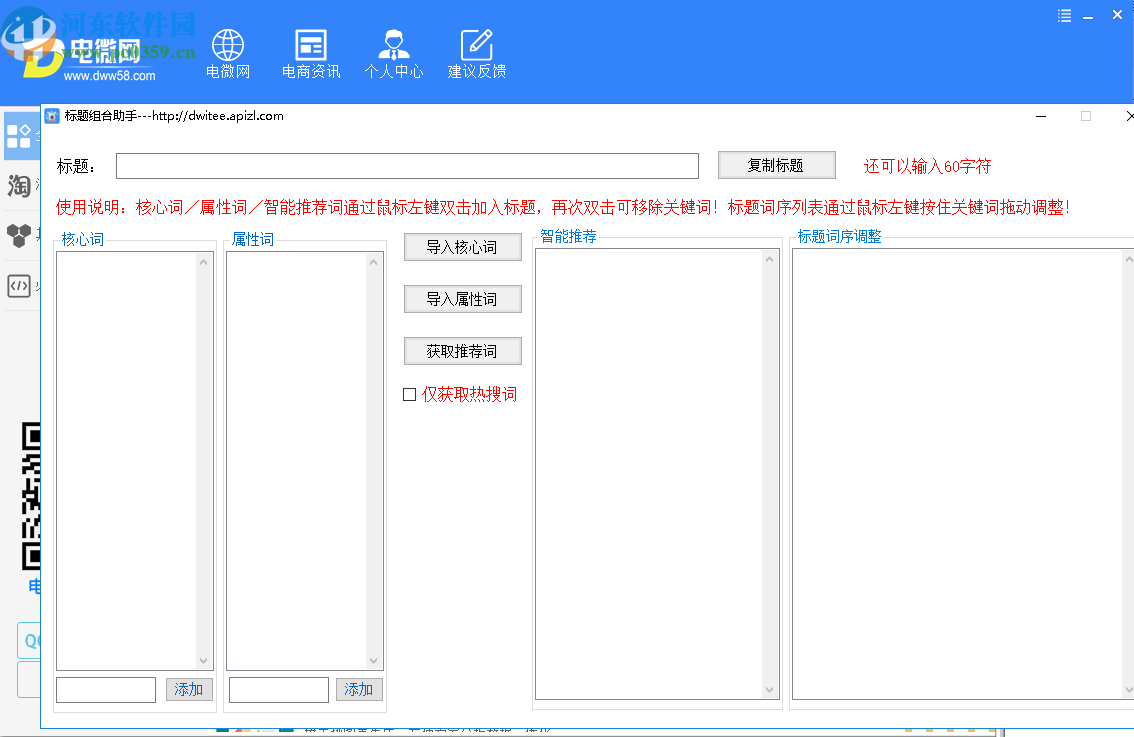Select the highlighted grid icon in sidebar
The width and height of the screenshot is (1134, 737).
pos(19,137)
